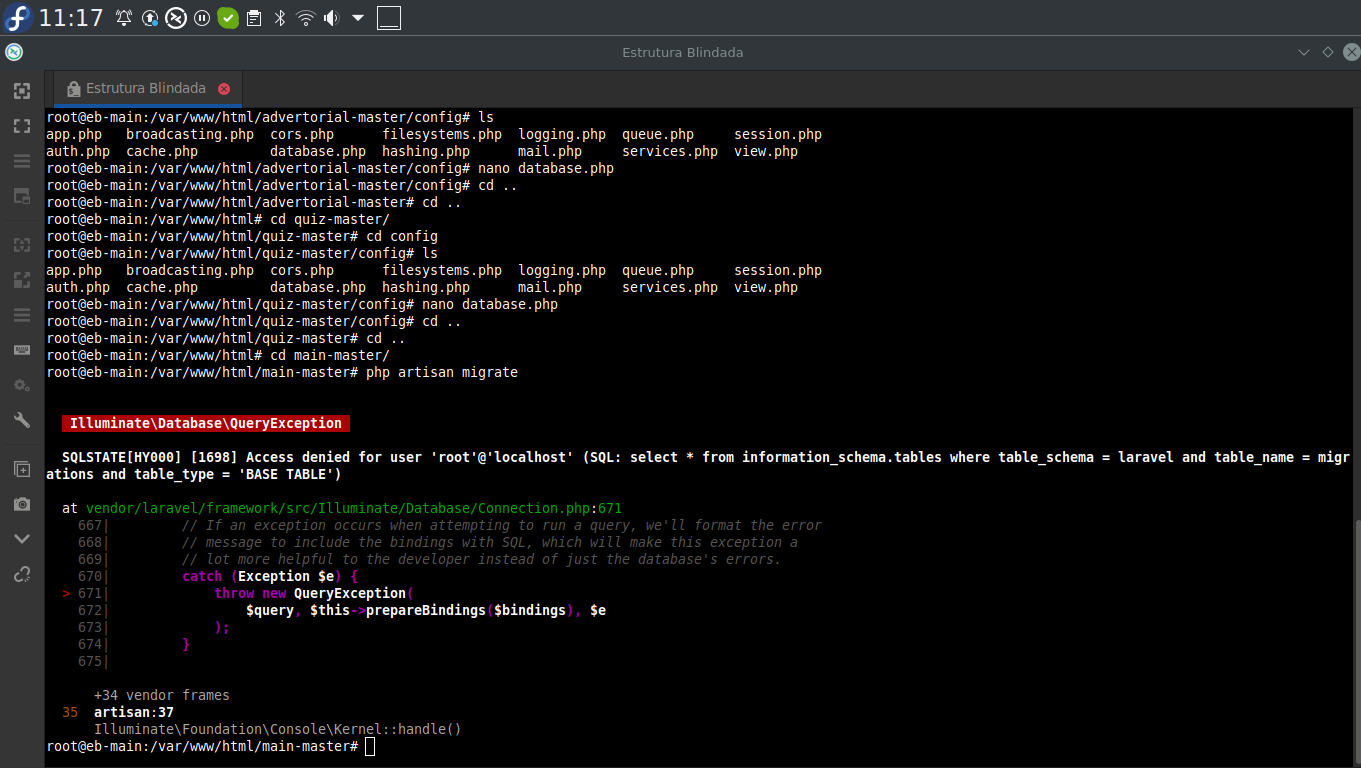Click the Remmina window icon in title bar
Image resolution: width=1361 pixels, height=768 pixels.
(13, 52)
